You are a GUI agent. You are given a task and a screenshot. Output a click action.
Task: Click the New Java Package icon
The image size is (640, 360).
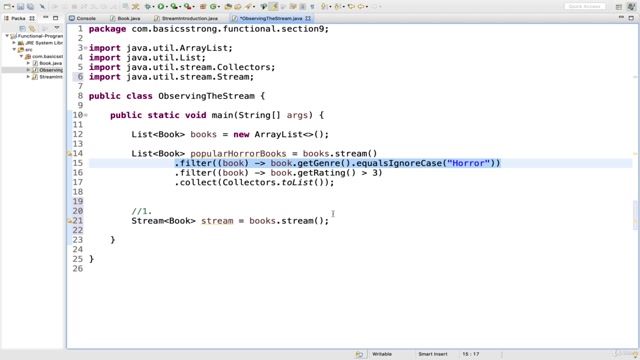203,7
